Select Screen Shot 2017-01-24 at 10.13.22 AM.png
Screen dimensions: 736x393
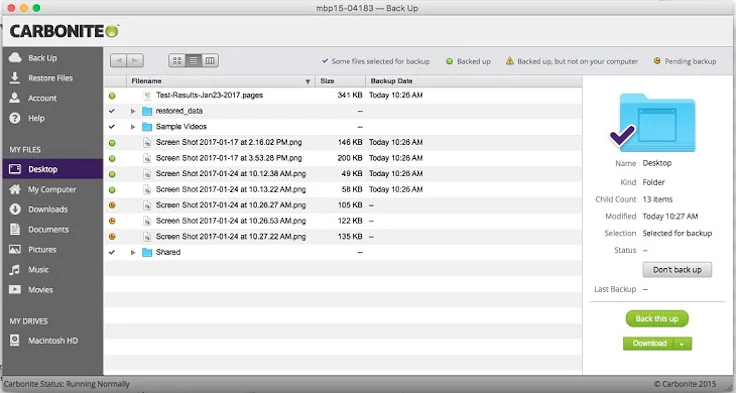(343, 190)
